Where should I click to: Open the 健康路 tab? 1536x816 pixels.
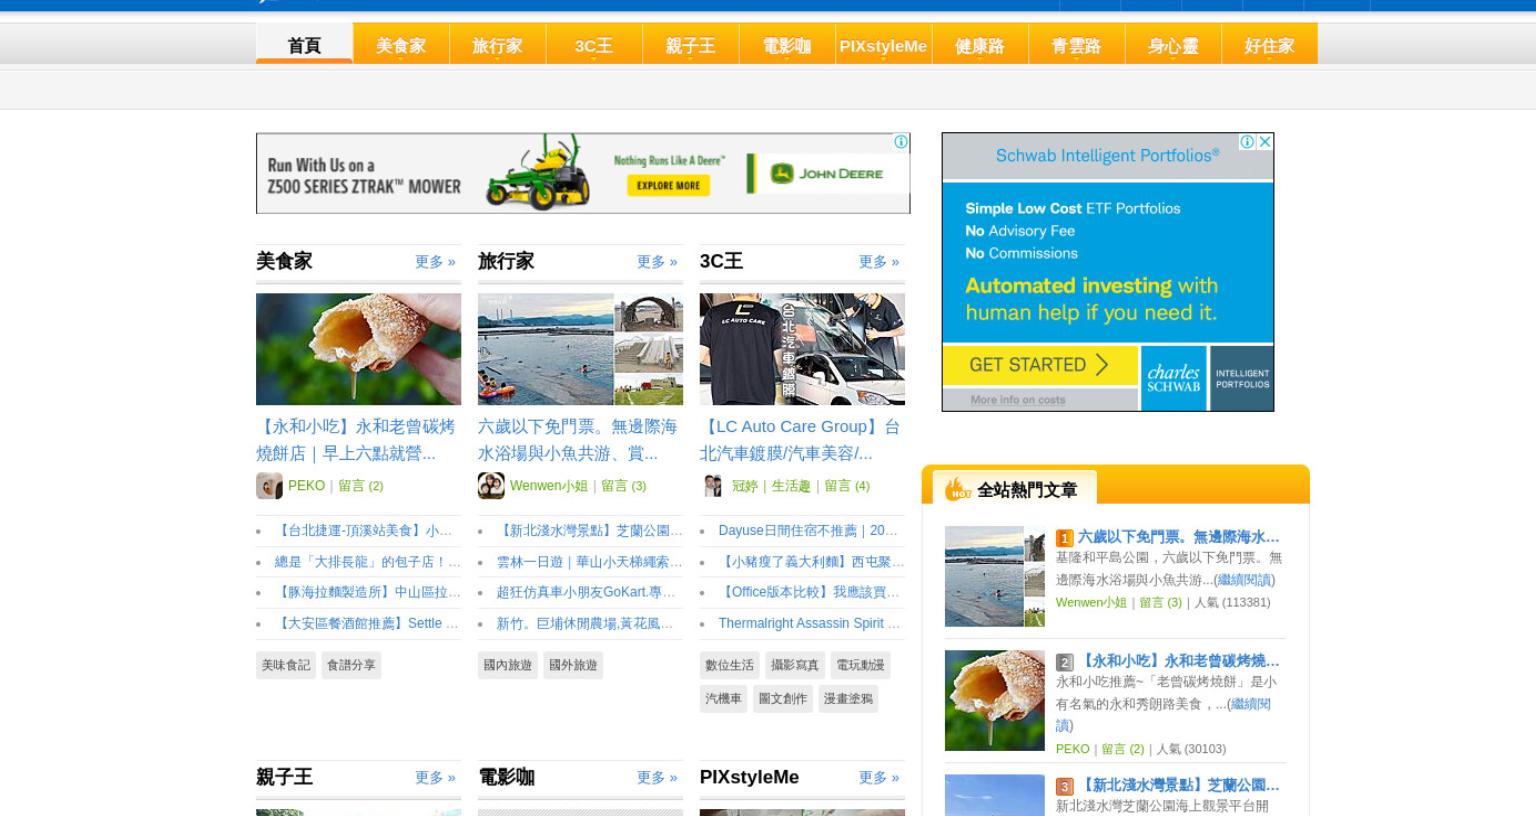[980, 45]
